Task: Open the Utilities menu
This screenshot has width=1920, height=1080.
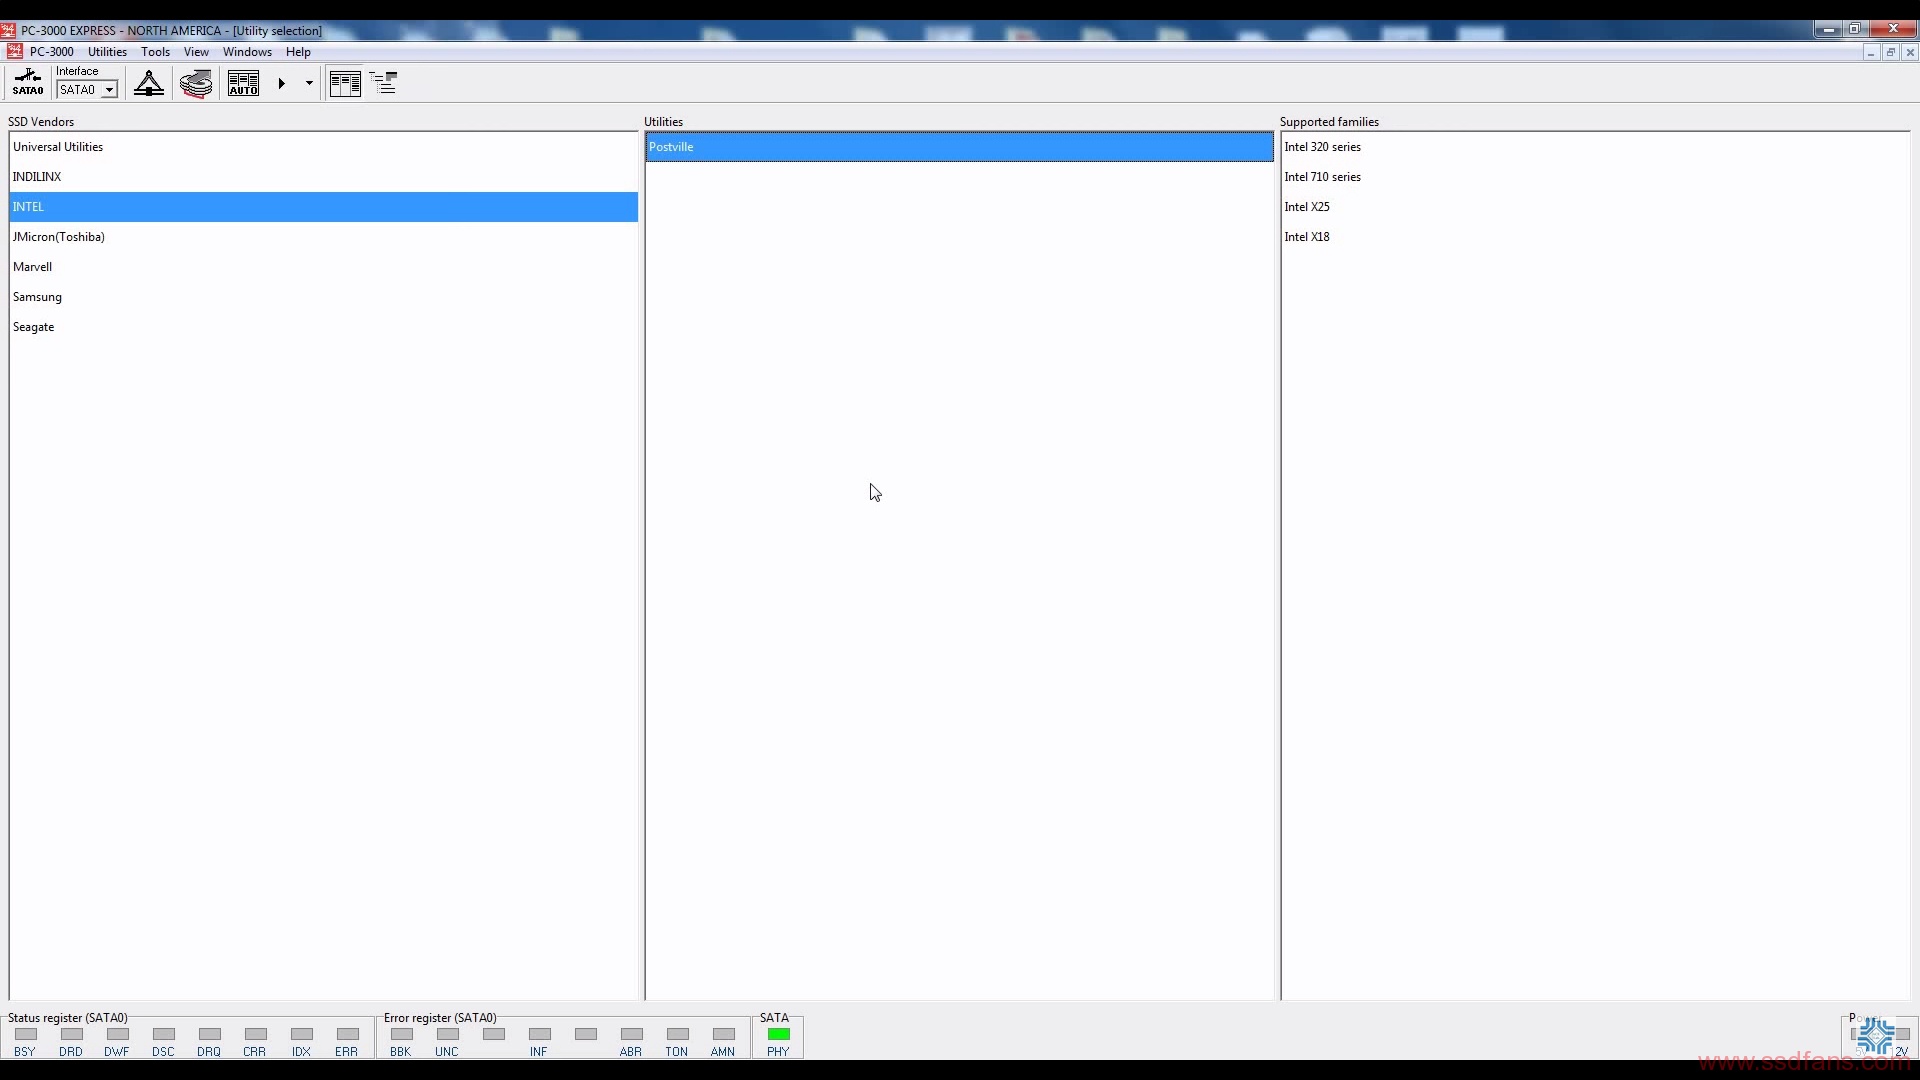Action: [107, 52]
